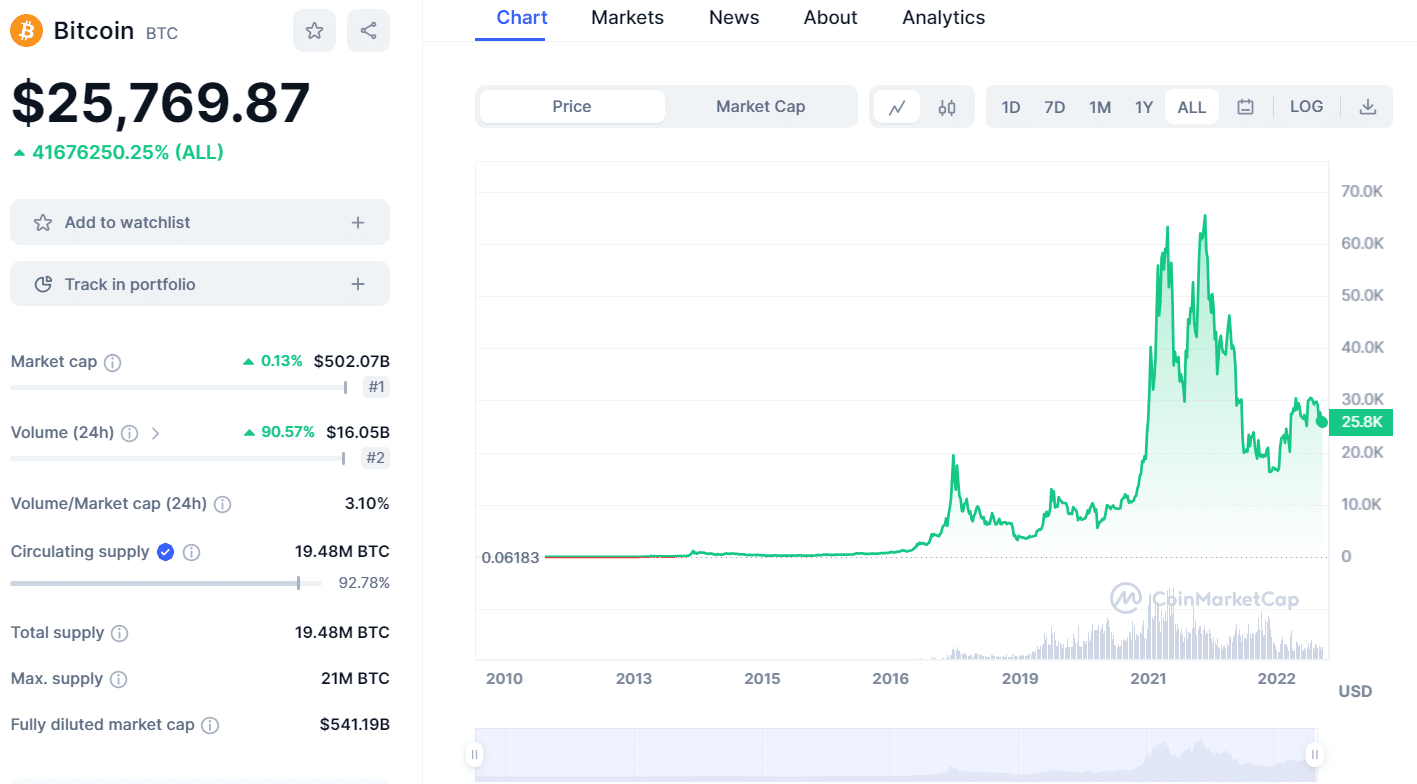Screen dimensions: 1417x784
Task: Click the 41676250.25% (ALL) change text
Action: coord(128,153)
